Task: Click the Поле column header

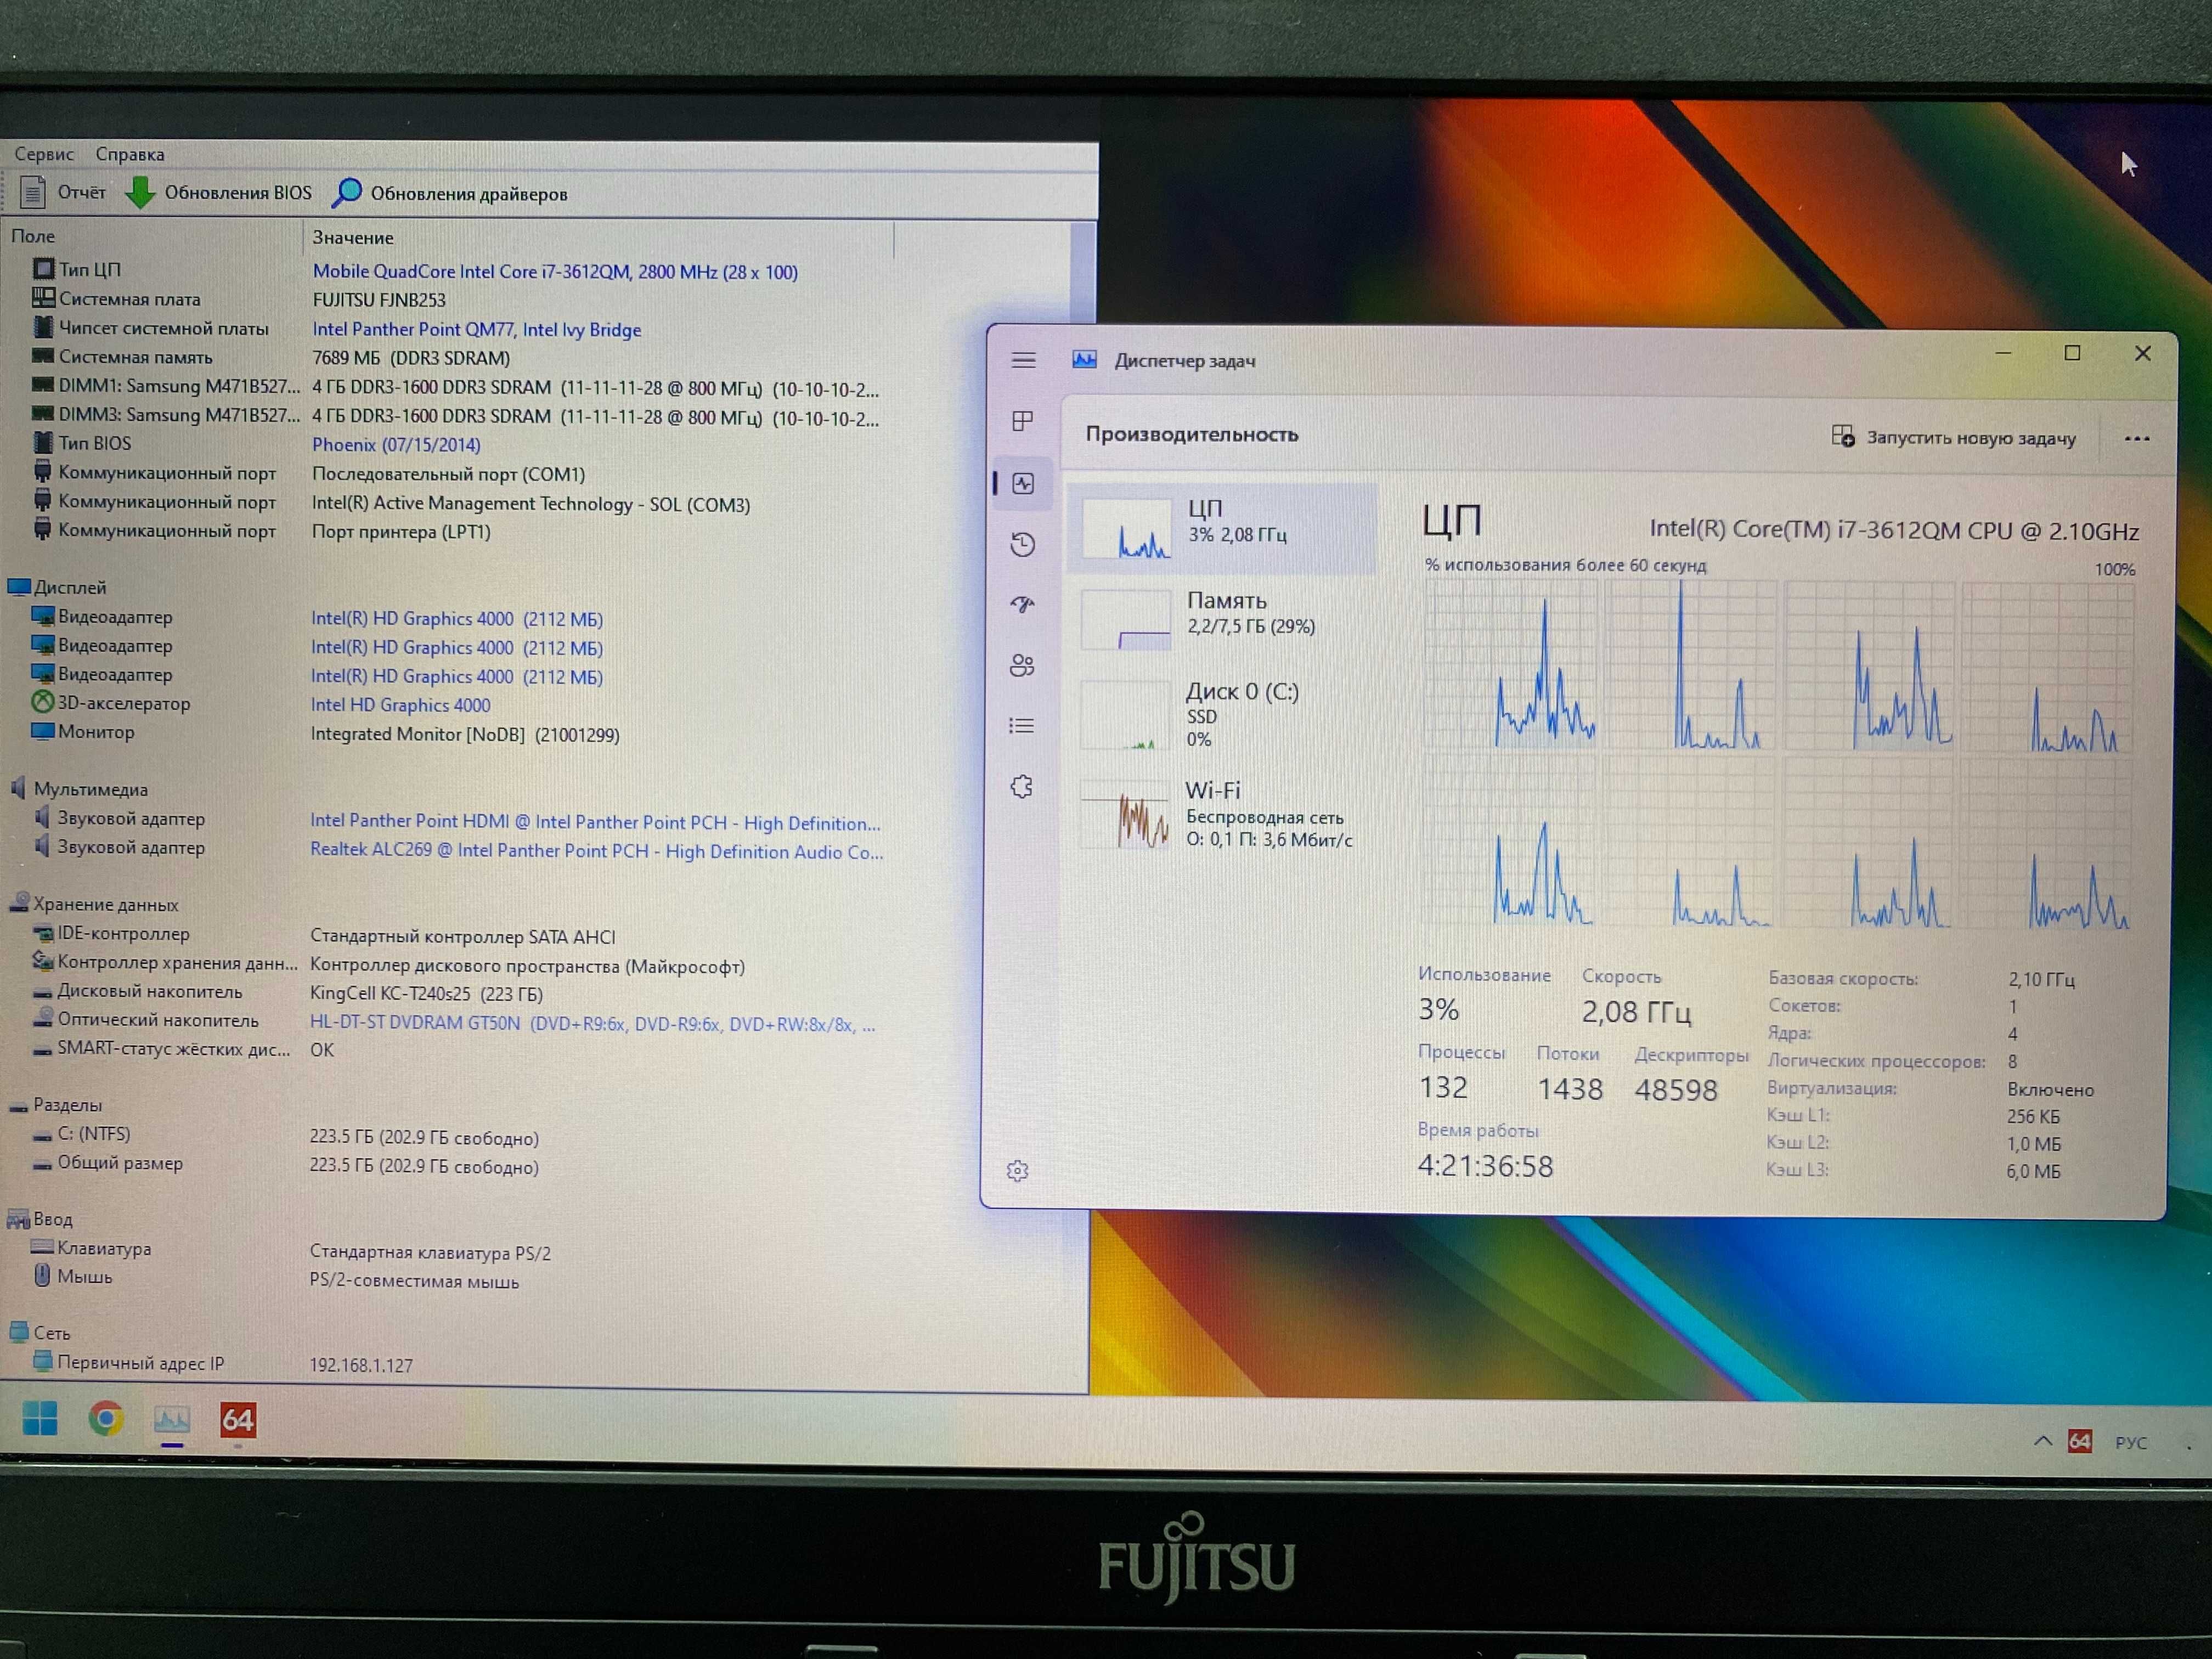Action: [152, 237]
